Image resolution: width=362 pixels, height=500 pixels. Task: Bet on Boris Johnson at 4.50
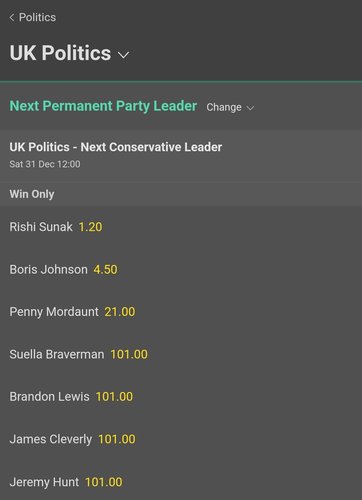pos(105,269)
